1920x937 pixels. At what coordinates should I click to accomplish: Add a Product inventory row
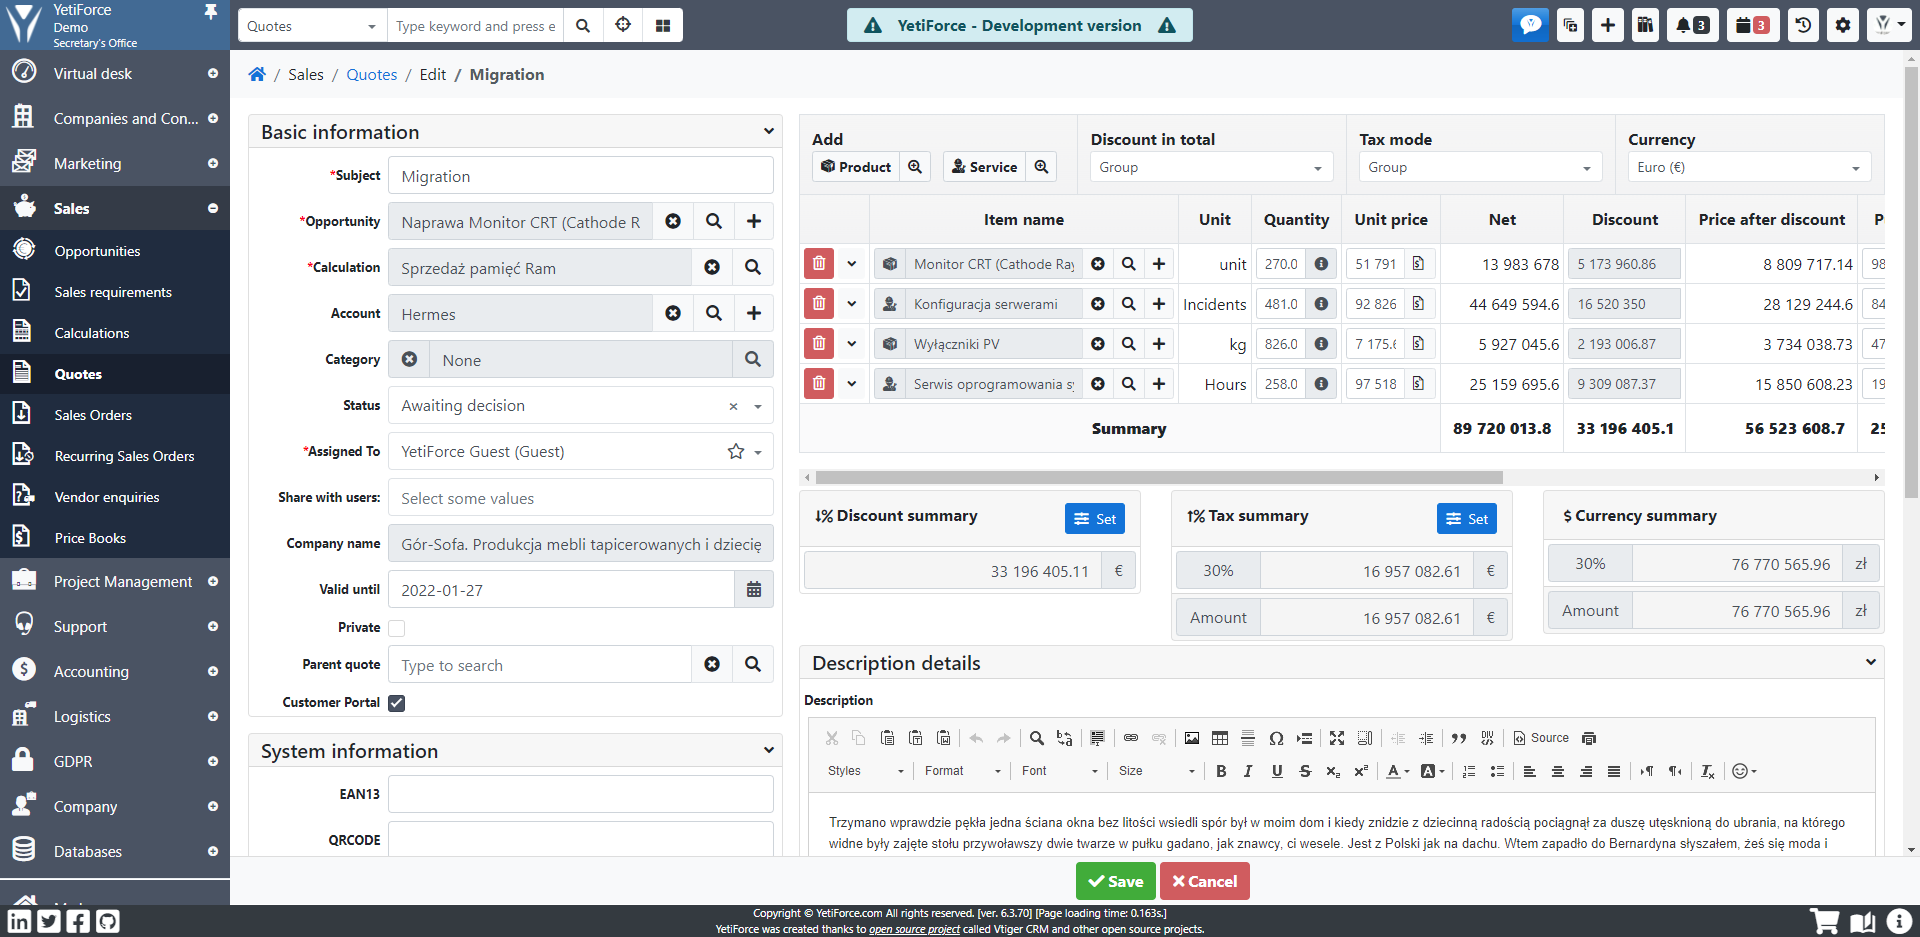pos(856,167)
